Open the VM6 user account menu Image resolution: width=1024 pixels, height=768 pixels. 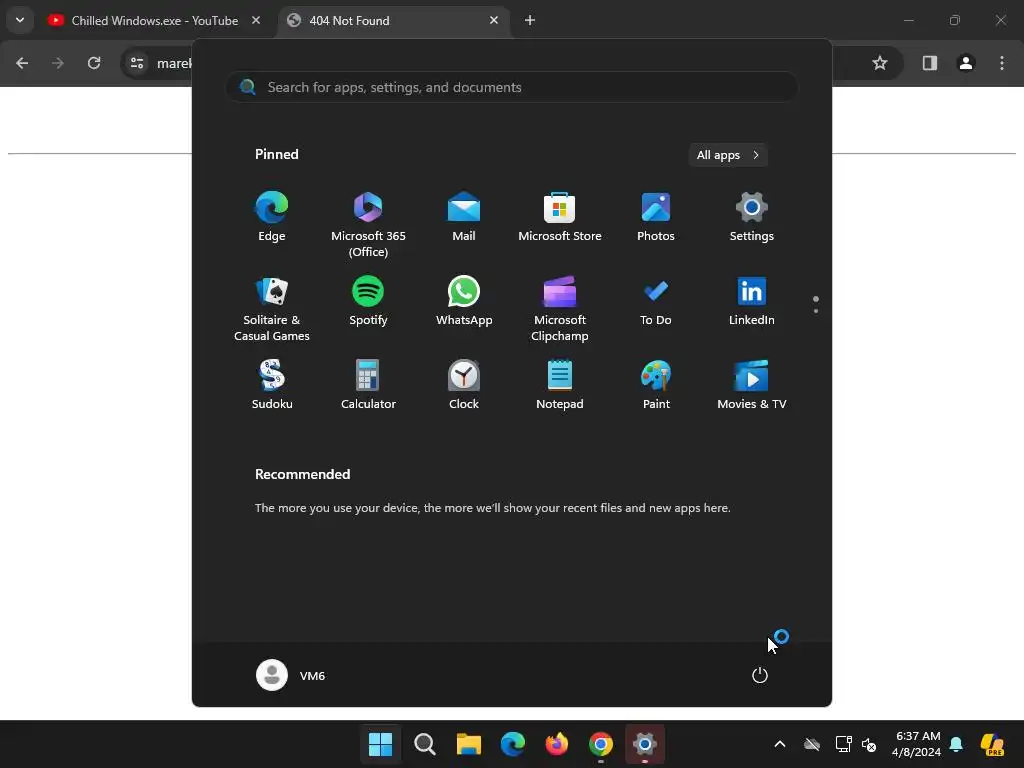(x=291, y=675)
